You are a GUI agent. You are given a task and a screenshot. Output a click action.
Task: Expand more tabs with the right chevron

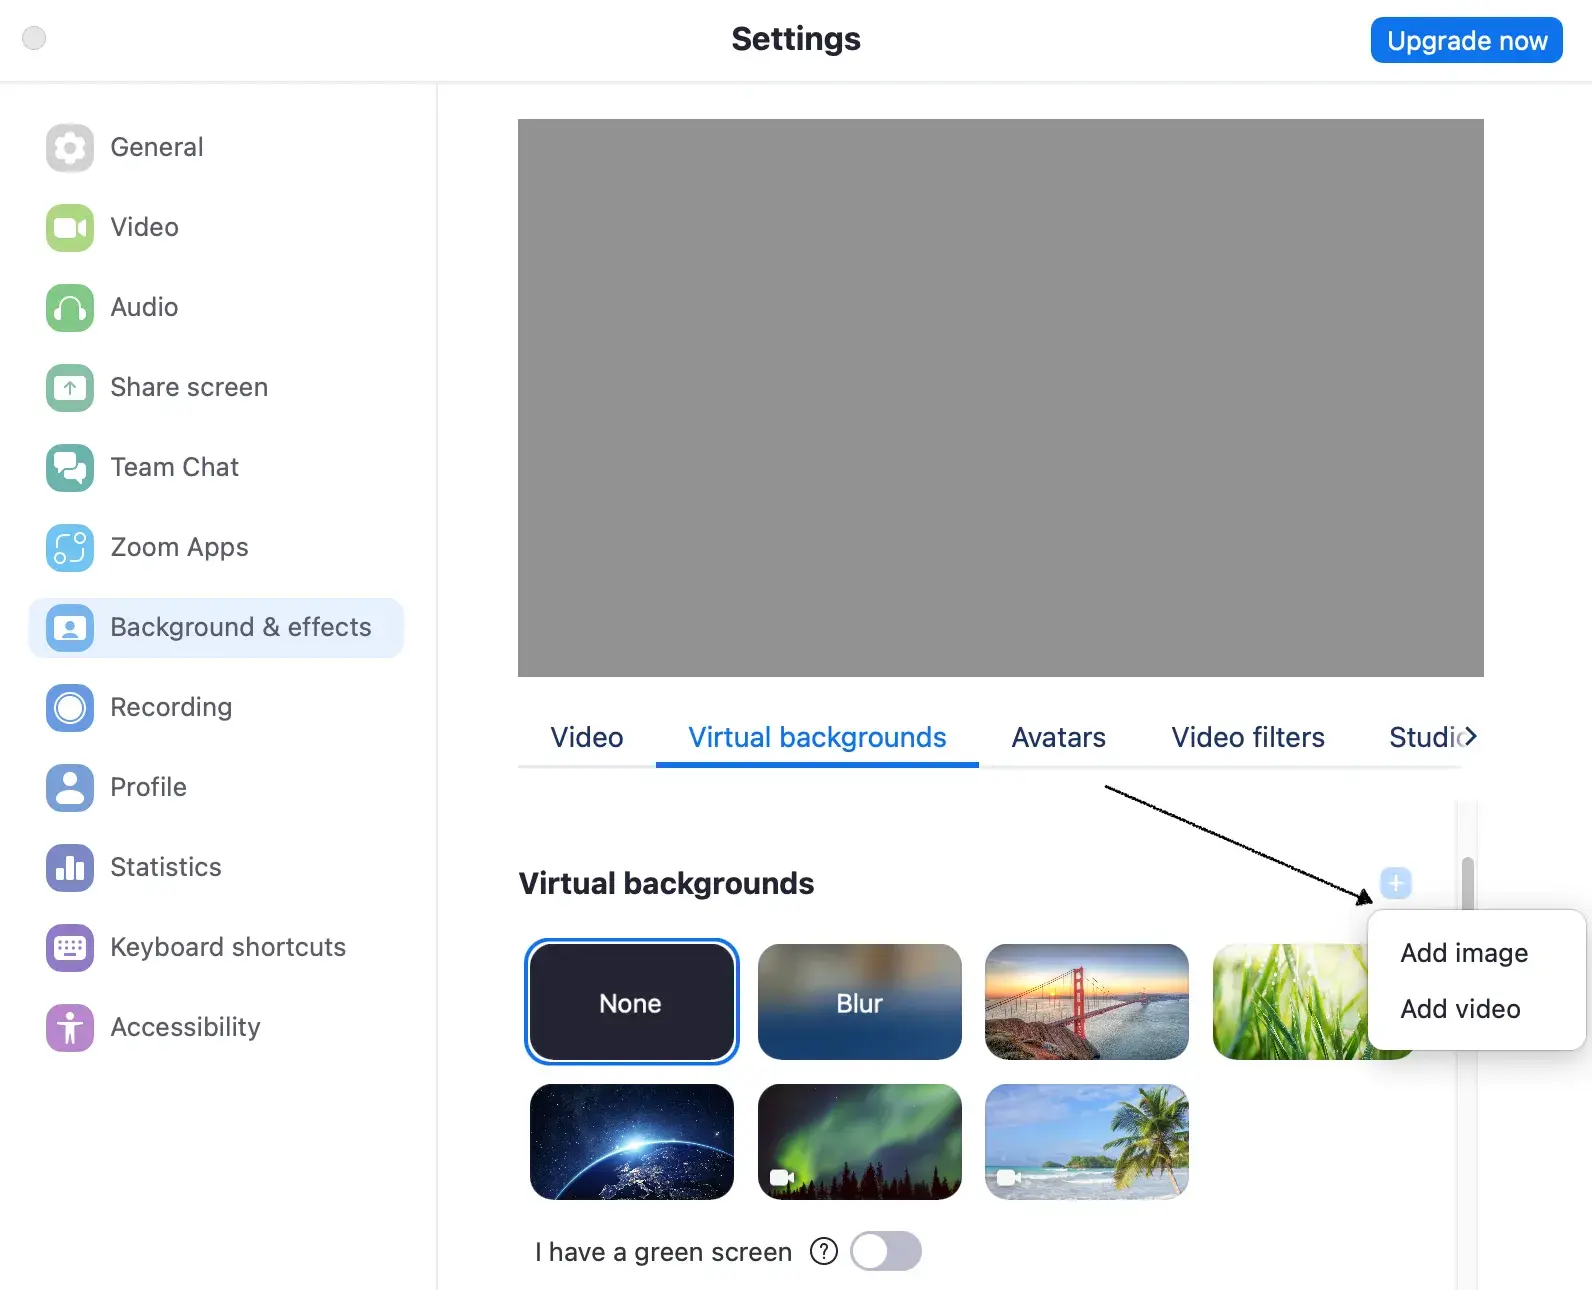click(x=1470, y=737)
